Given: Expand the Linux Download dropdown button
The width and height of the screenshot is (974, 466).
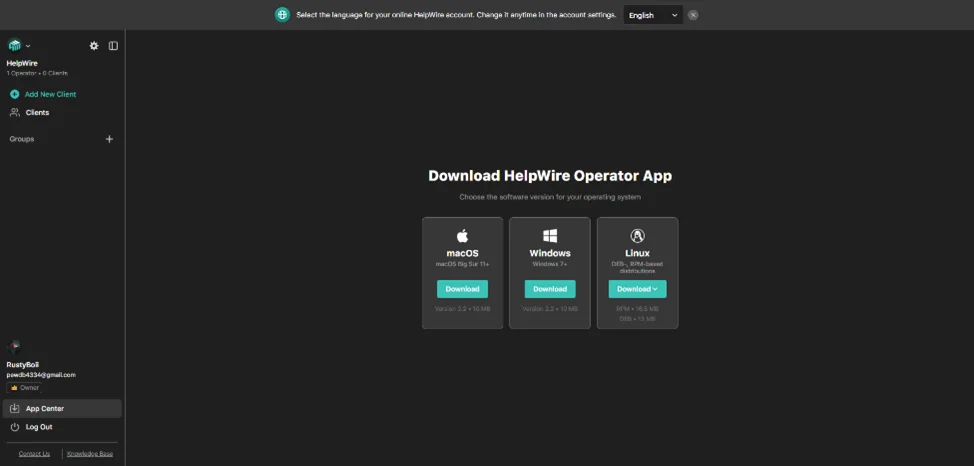Looking at the screenshot, I should (x=637, y=289).
